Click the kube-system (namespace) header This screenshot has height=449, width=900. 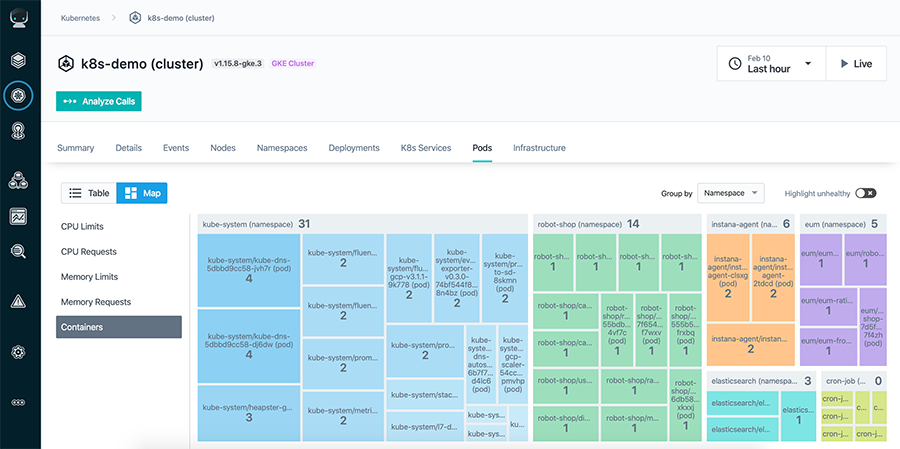tap(363, 224)
